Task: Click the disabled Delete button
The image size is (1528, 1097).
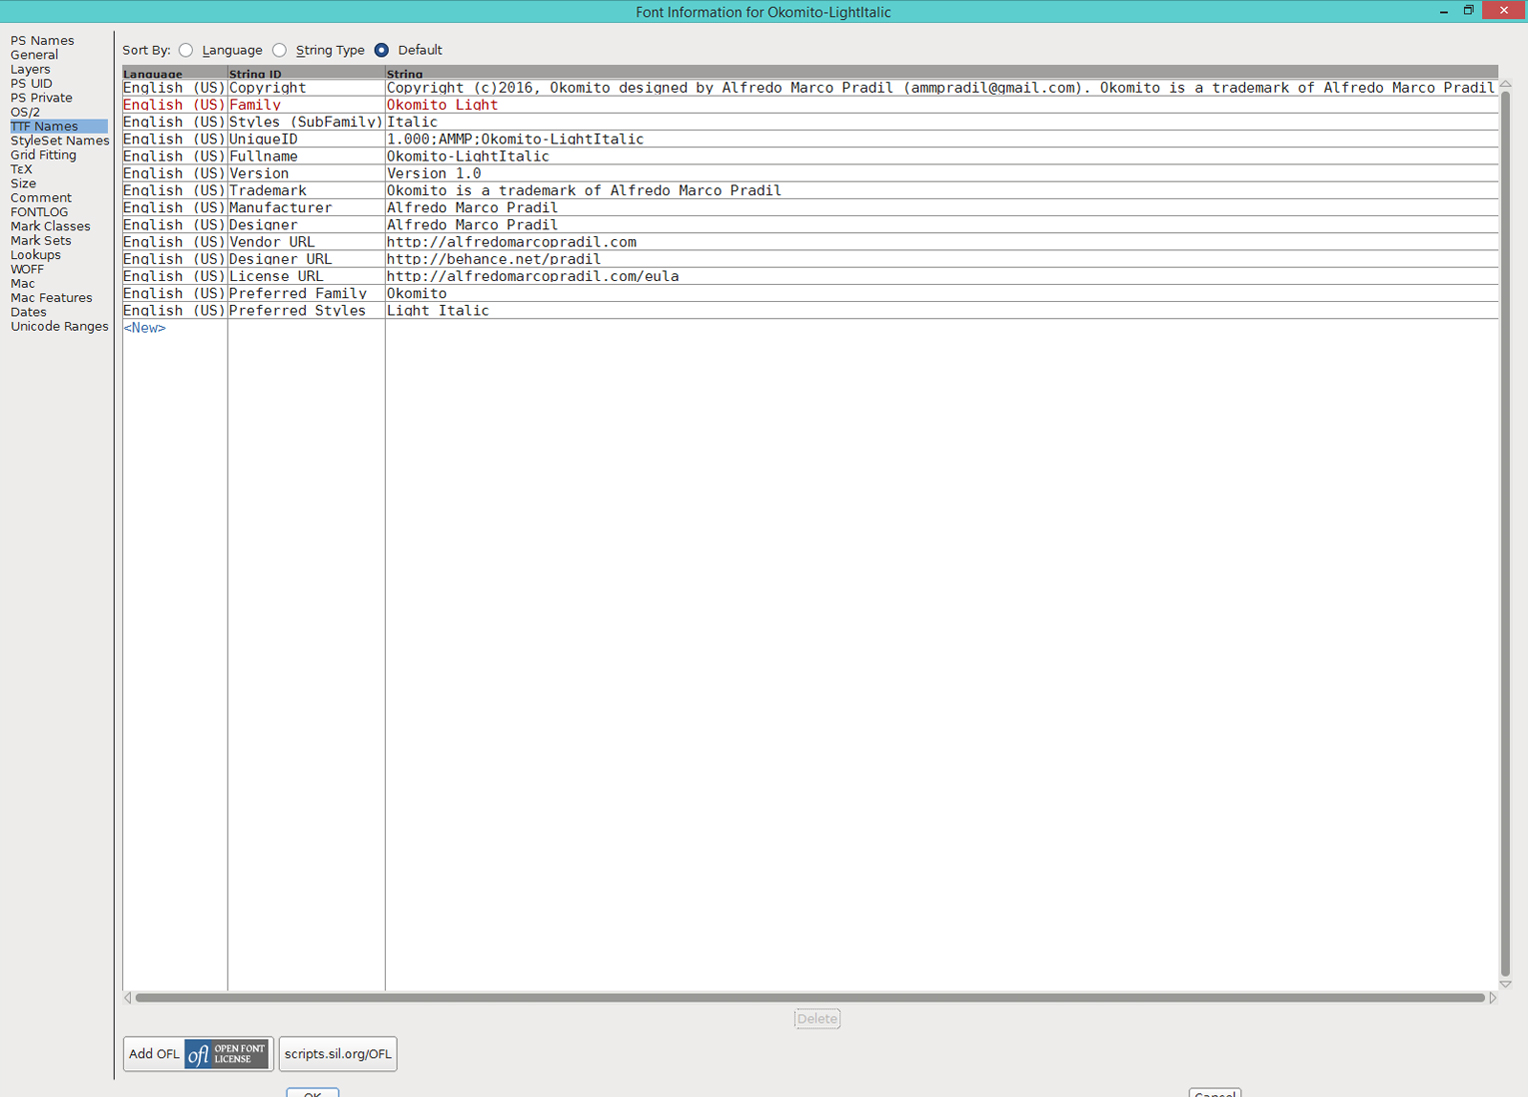Action: 817,1019
